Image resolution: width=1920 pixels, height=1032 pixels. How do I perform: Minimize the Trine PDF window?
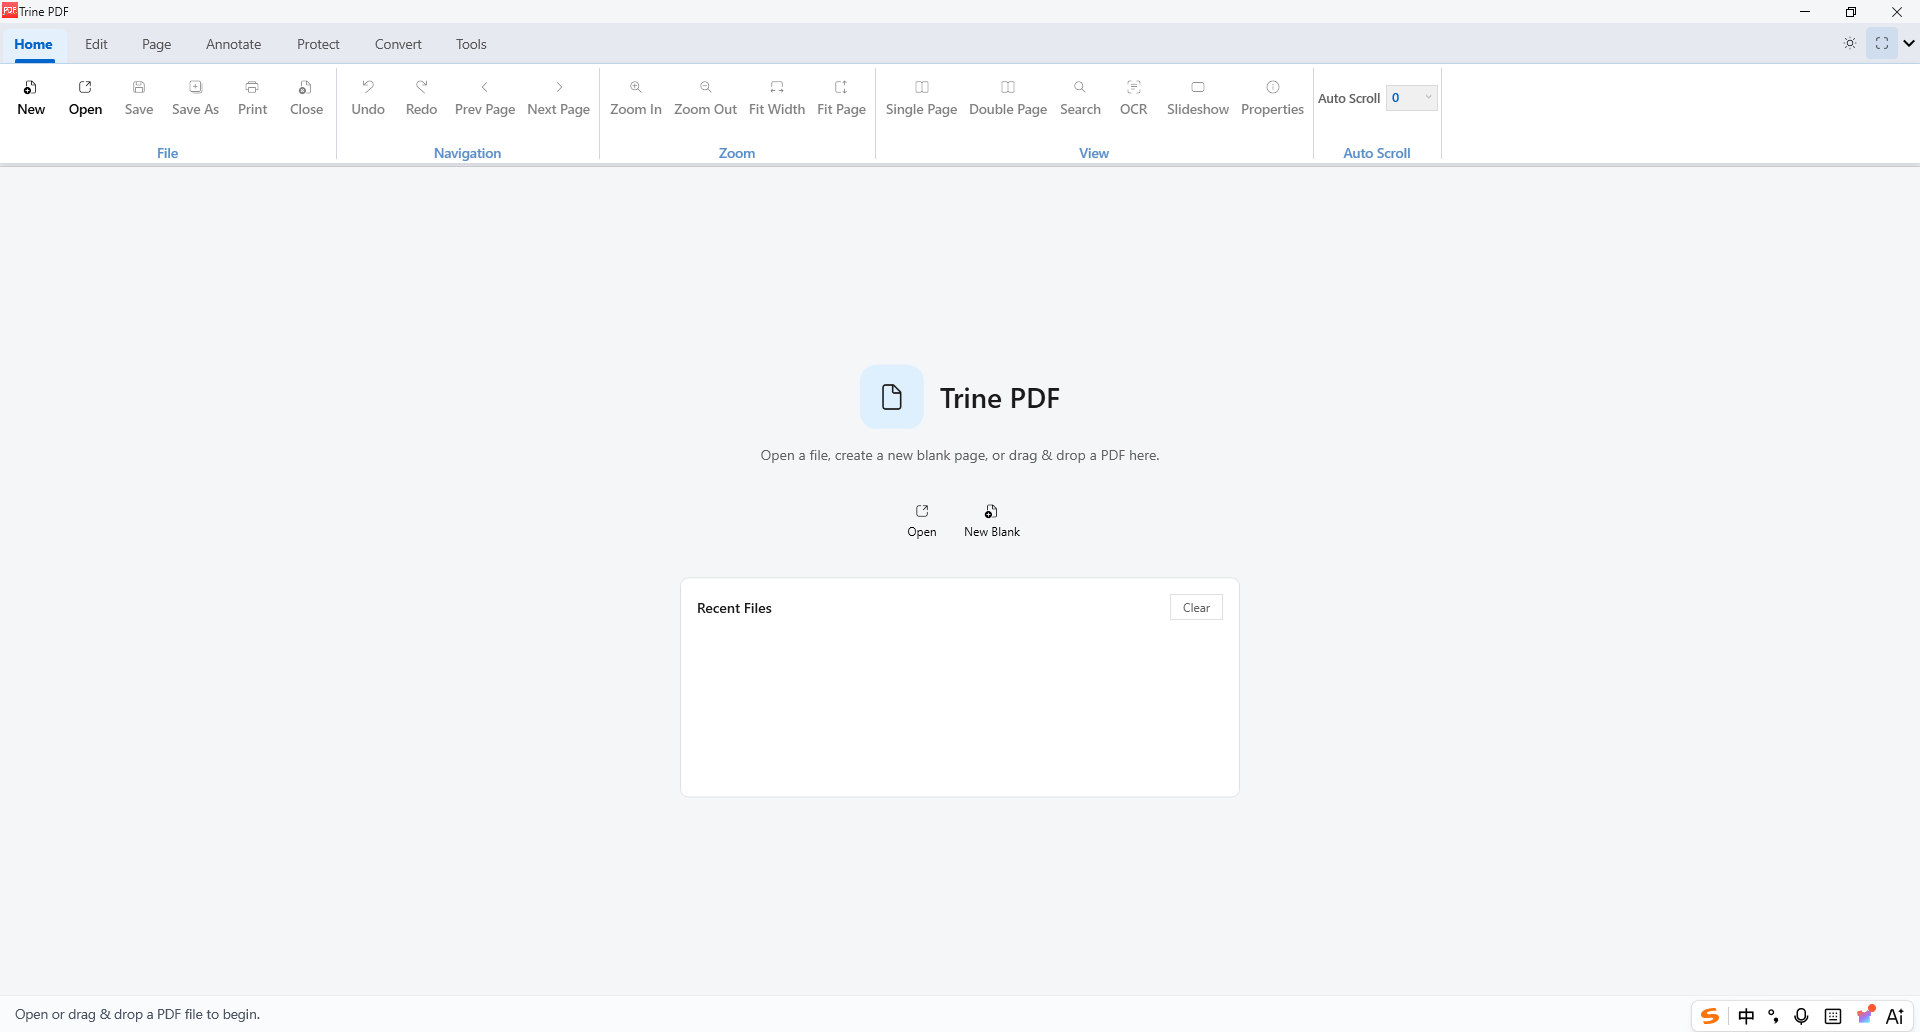1805,12
